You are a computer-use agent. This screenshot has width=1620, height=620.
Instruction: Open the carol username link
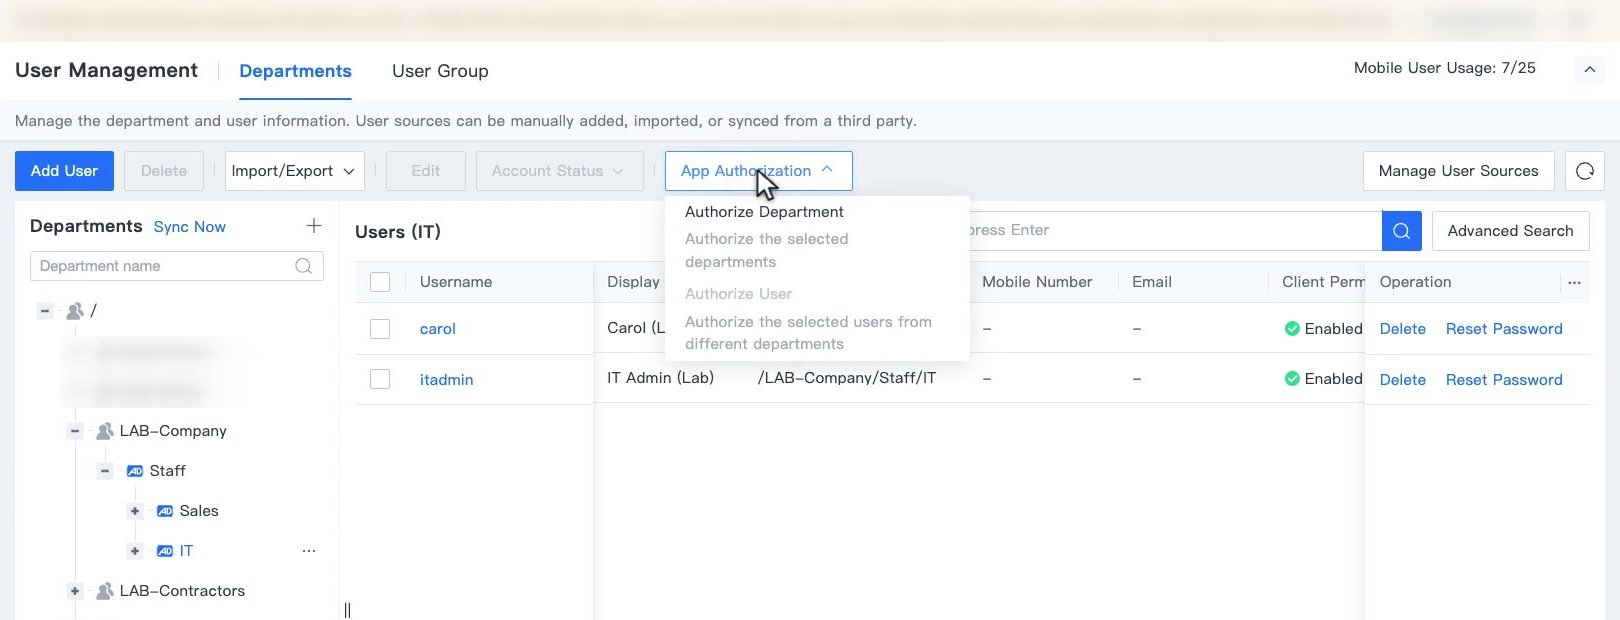point(438,329)
